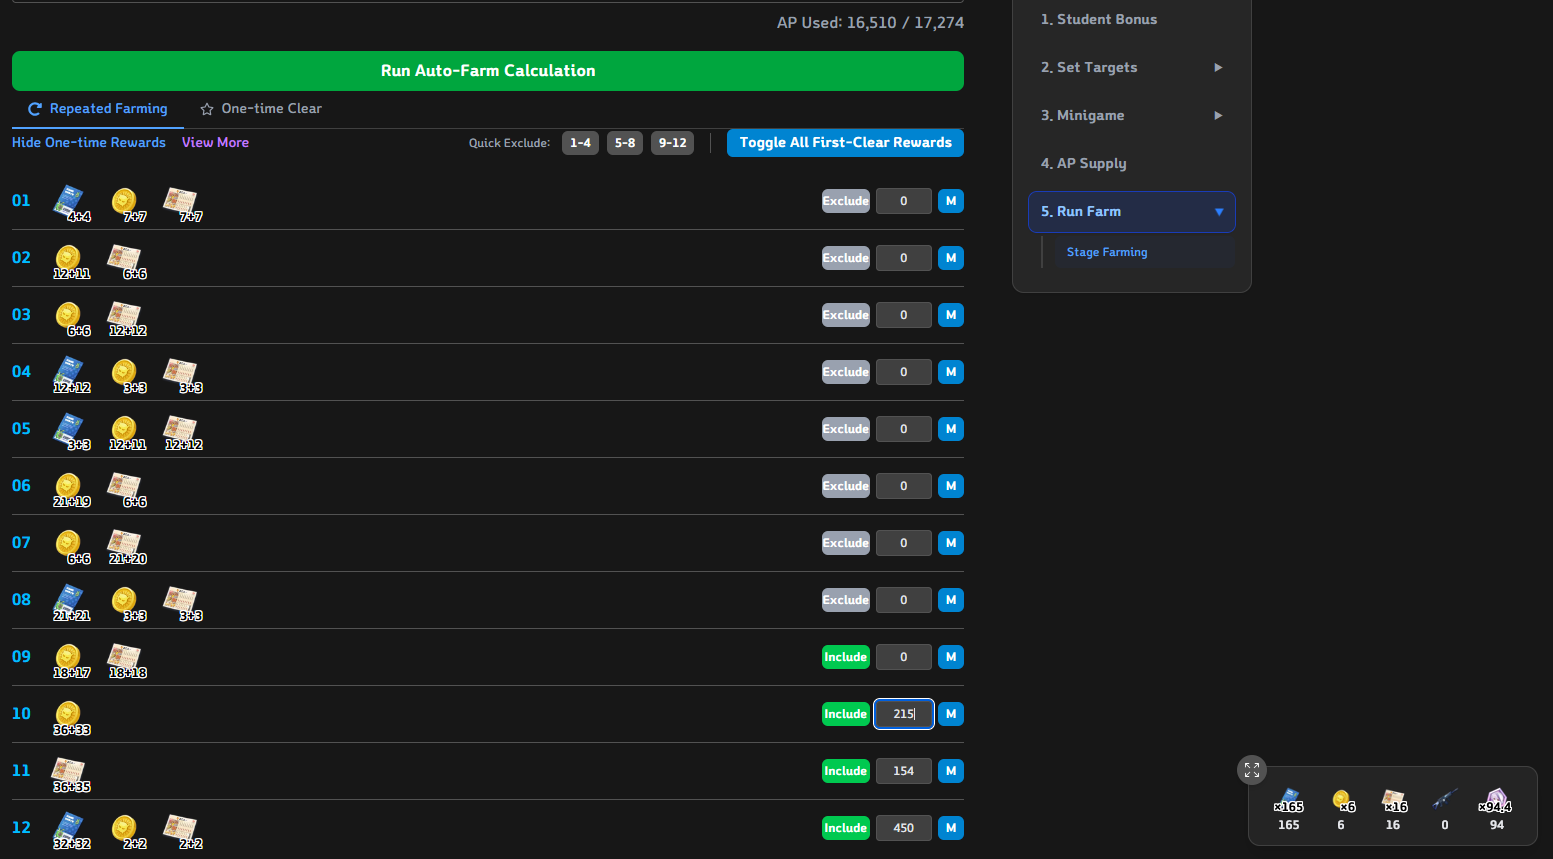Click the blue ticket reward icon in stage 08
This screenshot has height=859, width=1553.
point(69,600)
